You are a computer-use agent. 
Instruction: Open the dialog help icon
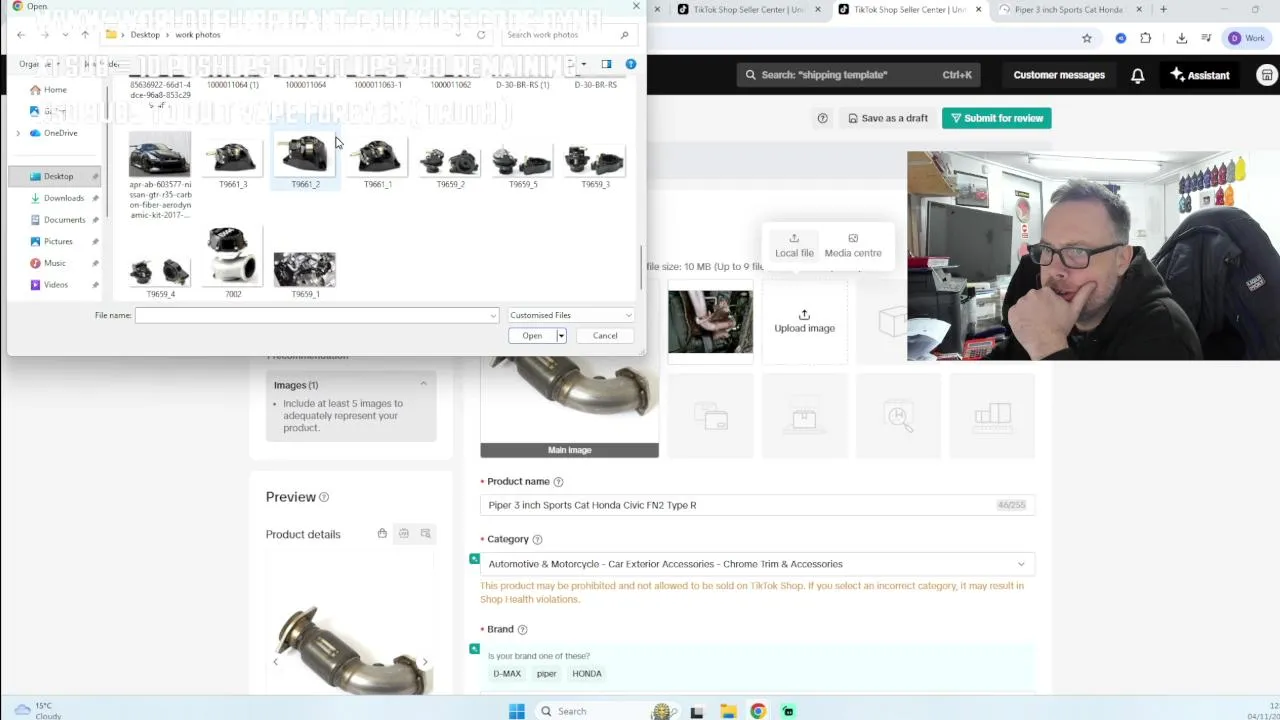tap(630, 64)
